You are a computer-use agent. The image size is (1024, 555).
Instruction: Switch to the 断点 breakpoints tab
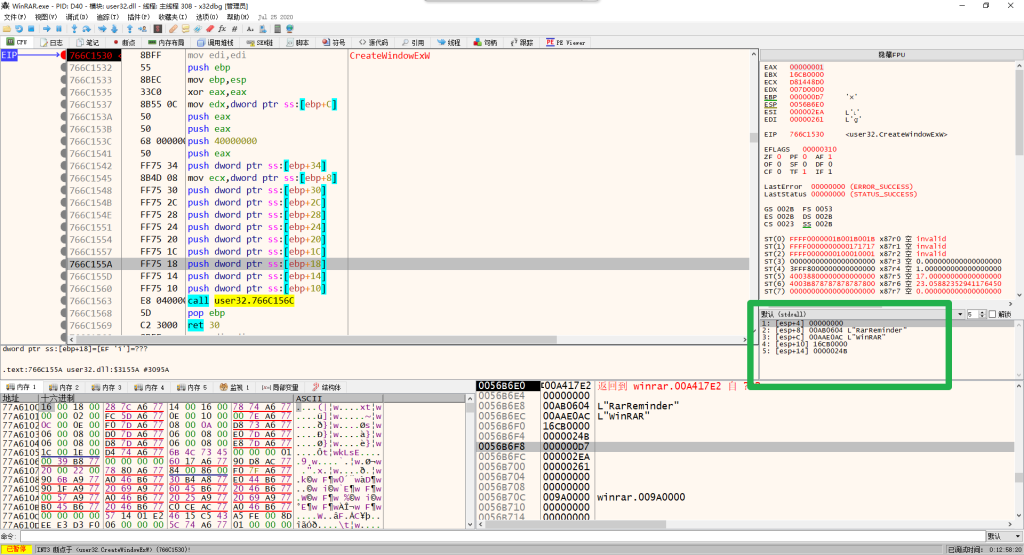(123, 43)
